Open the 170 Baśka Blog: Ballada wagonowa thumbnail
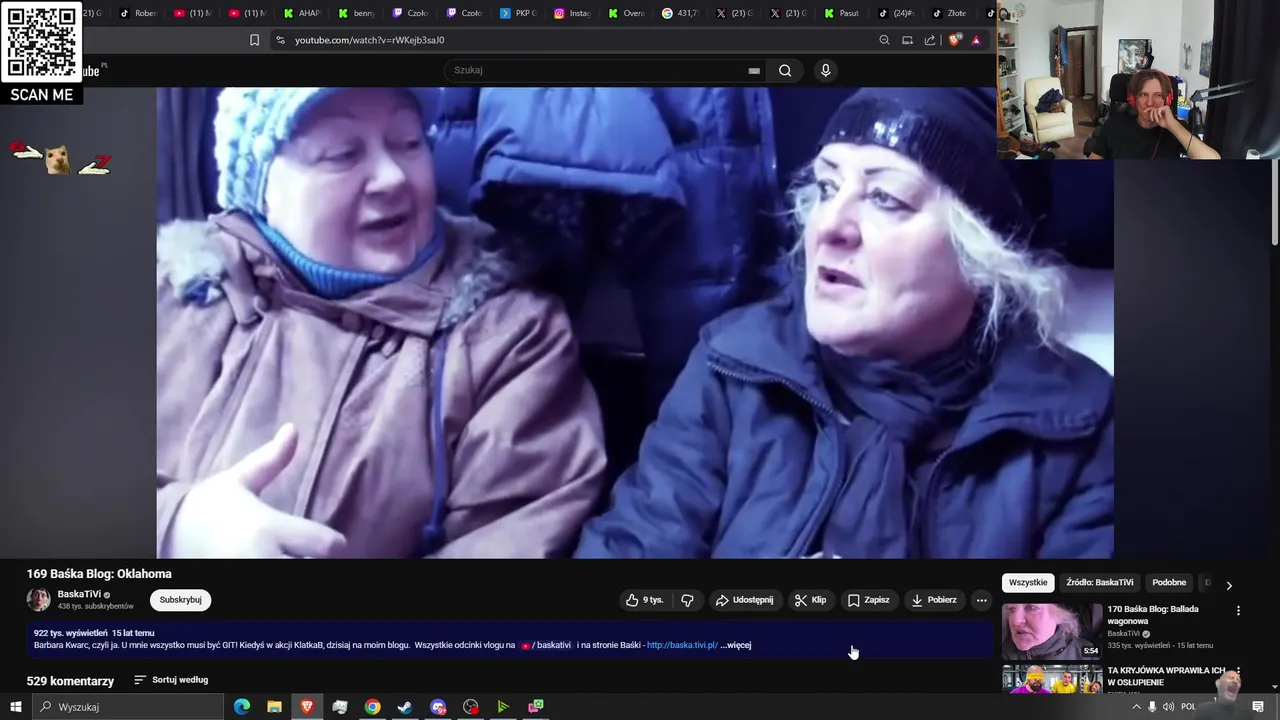Viewport: 1280px width, 720px height. [x=1052, y=631]
